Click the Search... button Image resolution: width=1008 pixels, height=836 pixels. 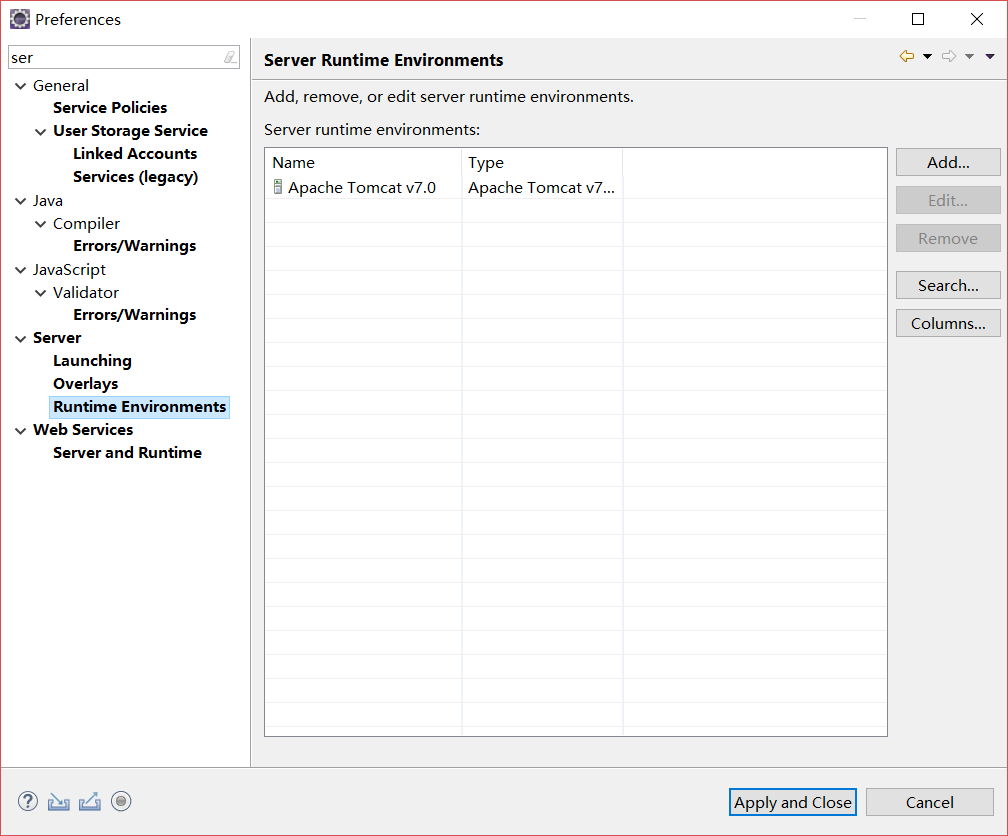(948, 286)
